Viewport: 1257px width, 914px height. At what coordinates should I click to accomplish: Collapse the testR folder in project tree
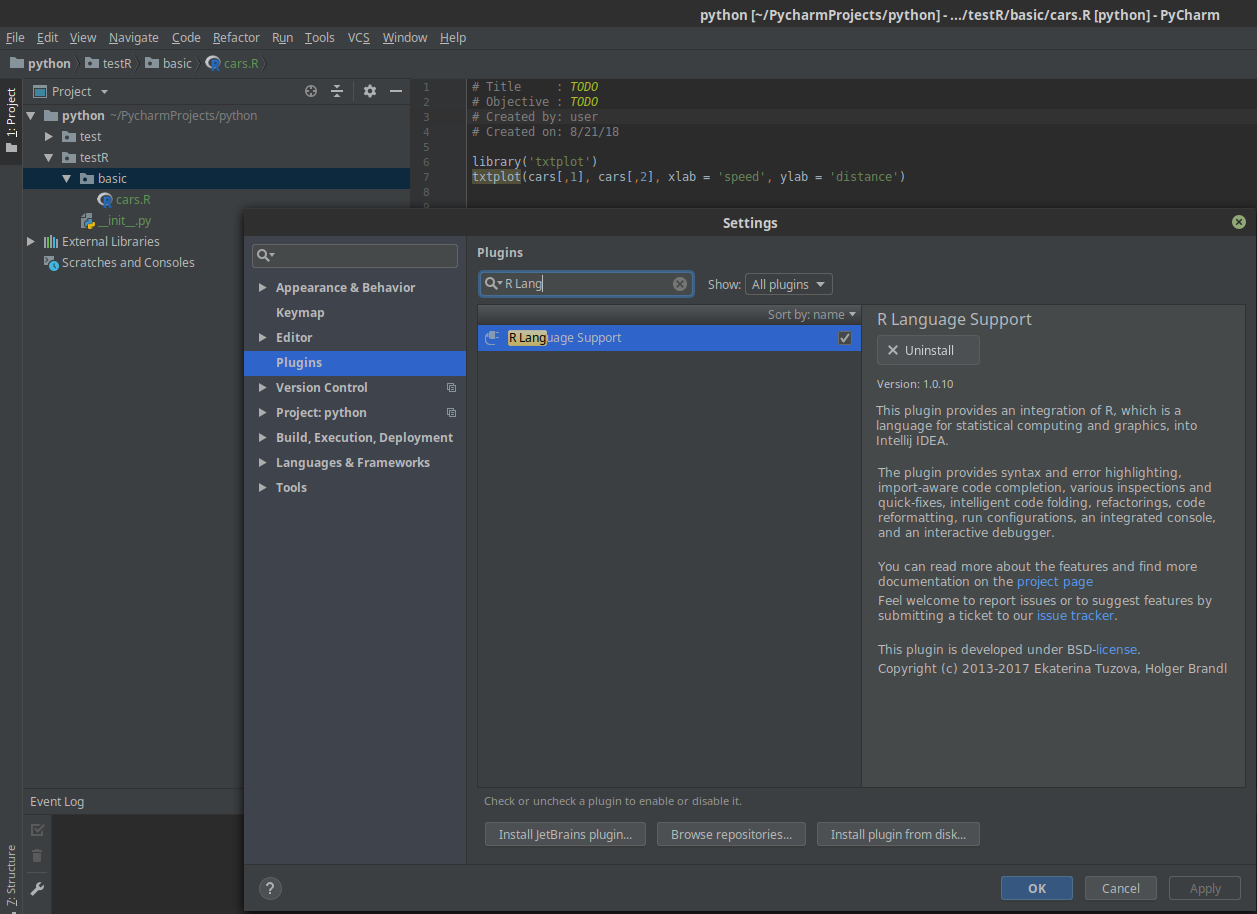coord(49,158)
